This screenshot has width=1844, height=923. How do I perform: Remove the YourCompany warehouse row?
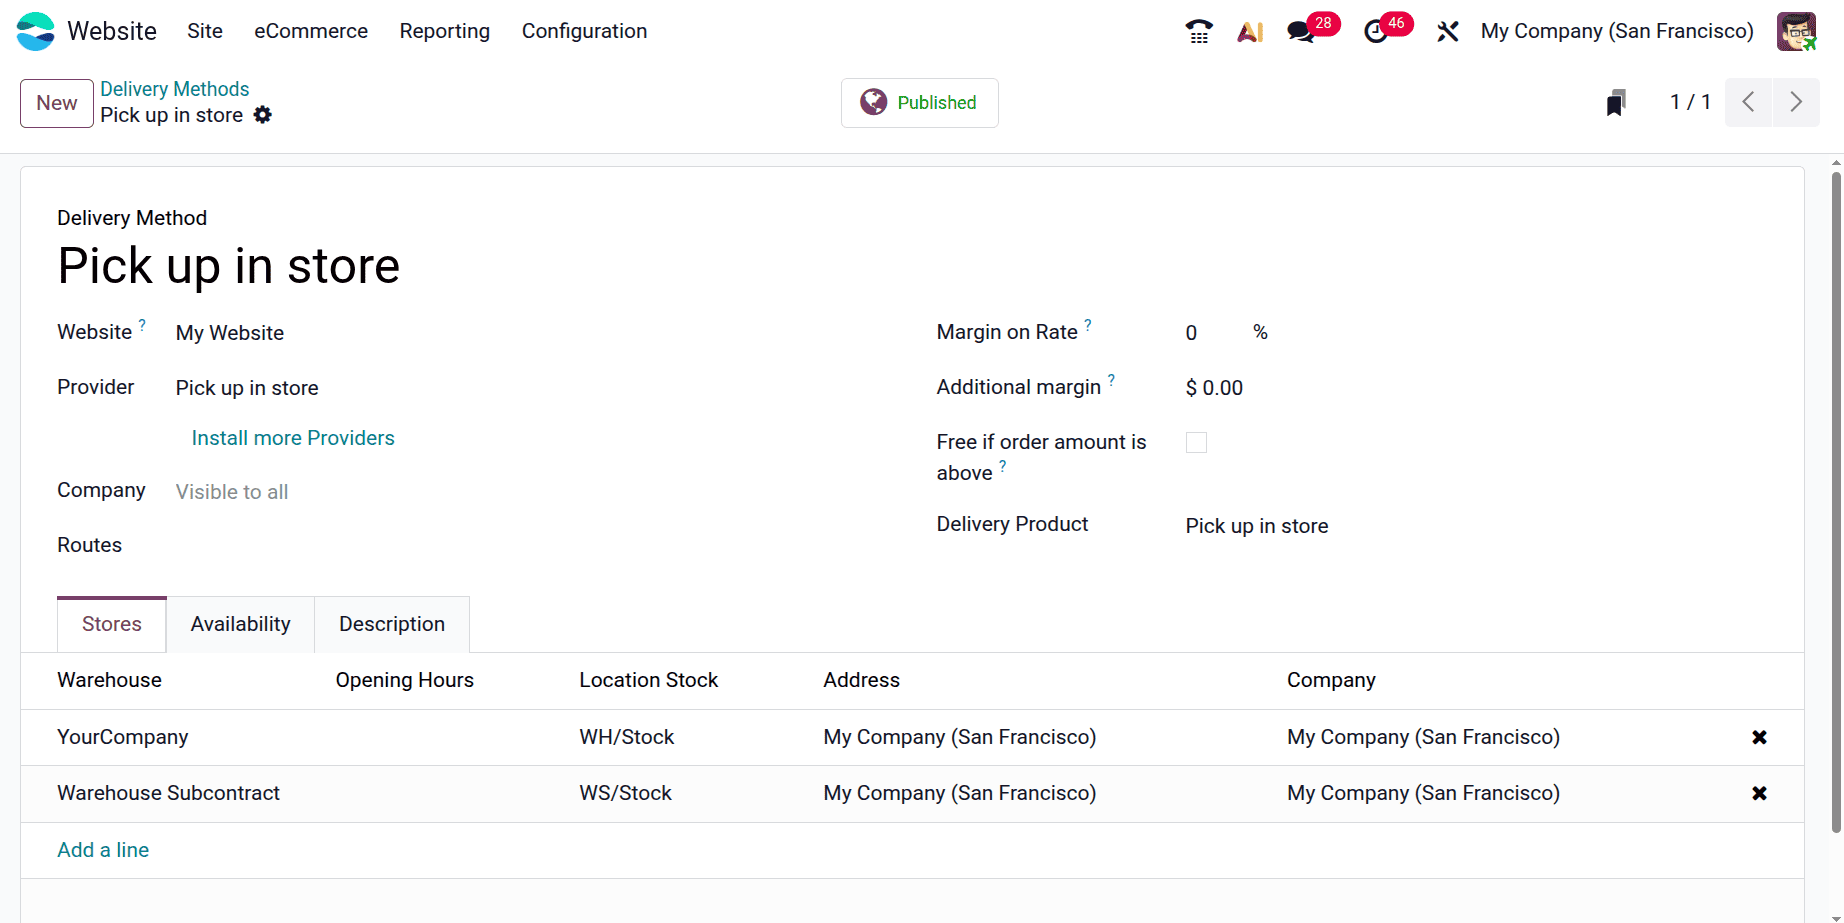point(1759,737)
